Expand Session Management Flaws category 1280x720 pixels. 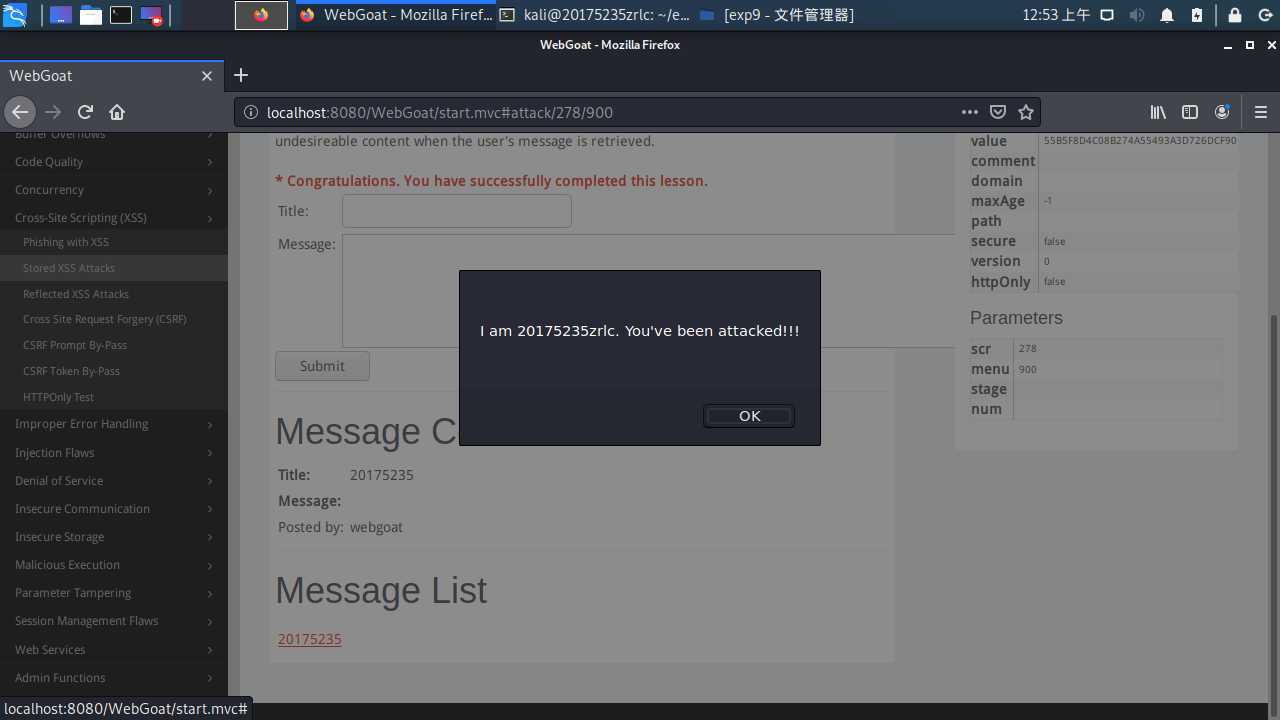click(x=114, y=621)
